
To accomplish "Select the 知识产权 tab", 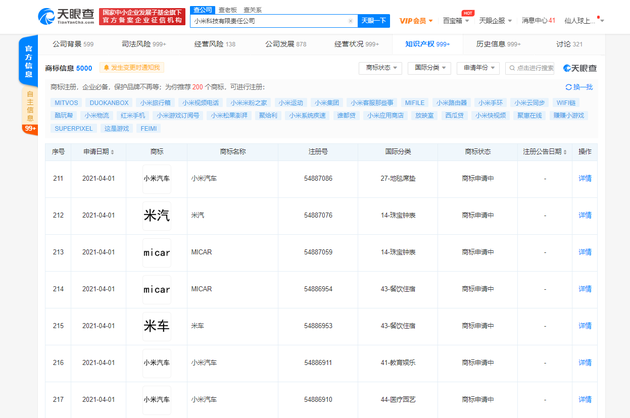I will pyautogui.click(x=427, y=44).
